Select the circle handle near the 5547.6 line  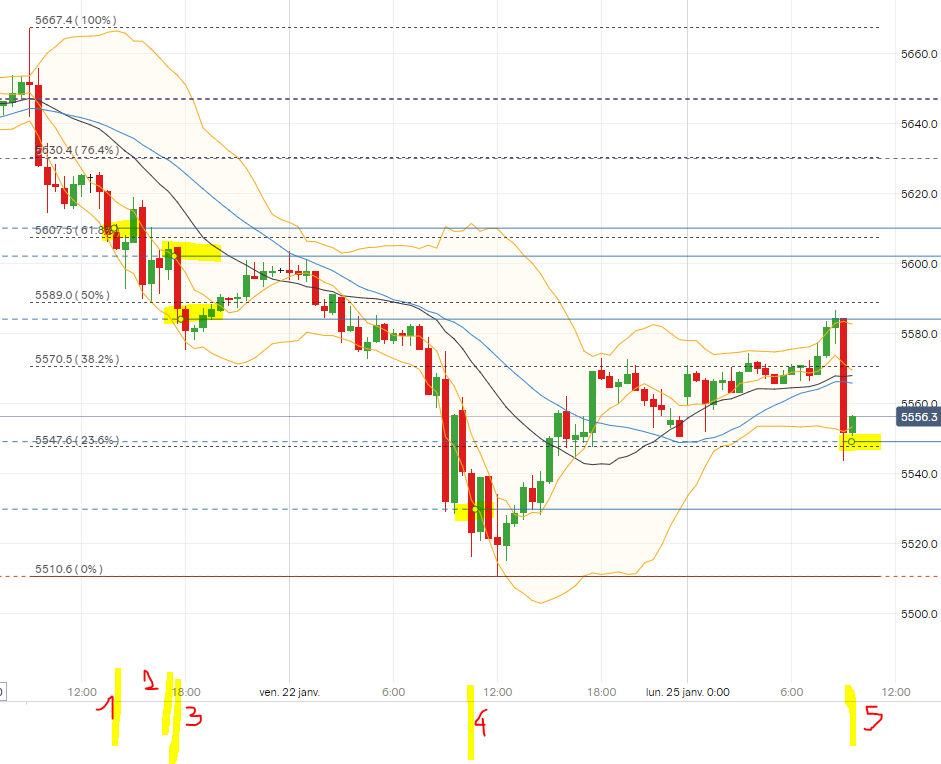pos(851,442)
